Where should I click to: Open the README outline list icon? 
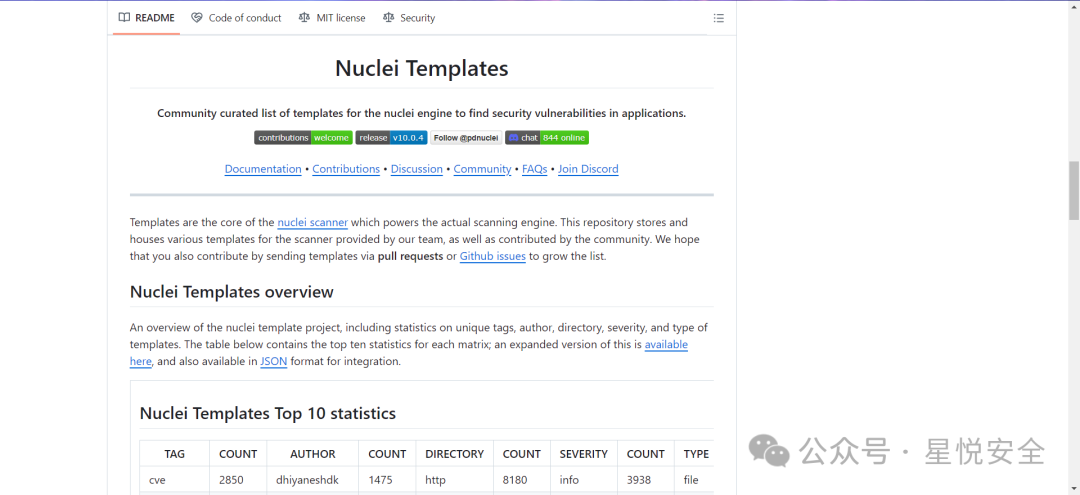tap(718, 18)
